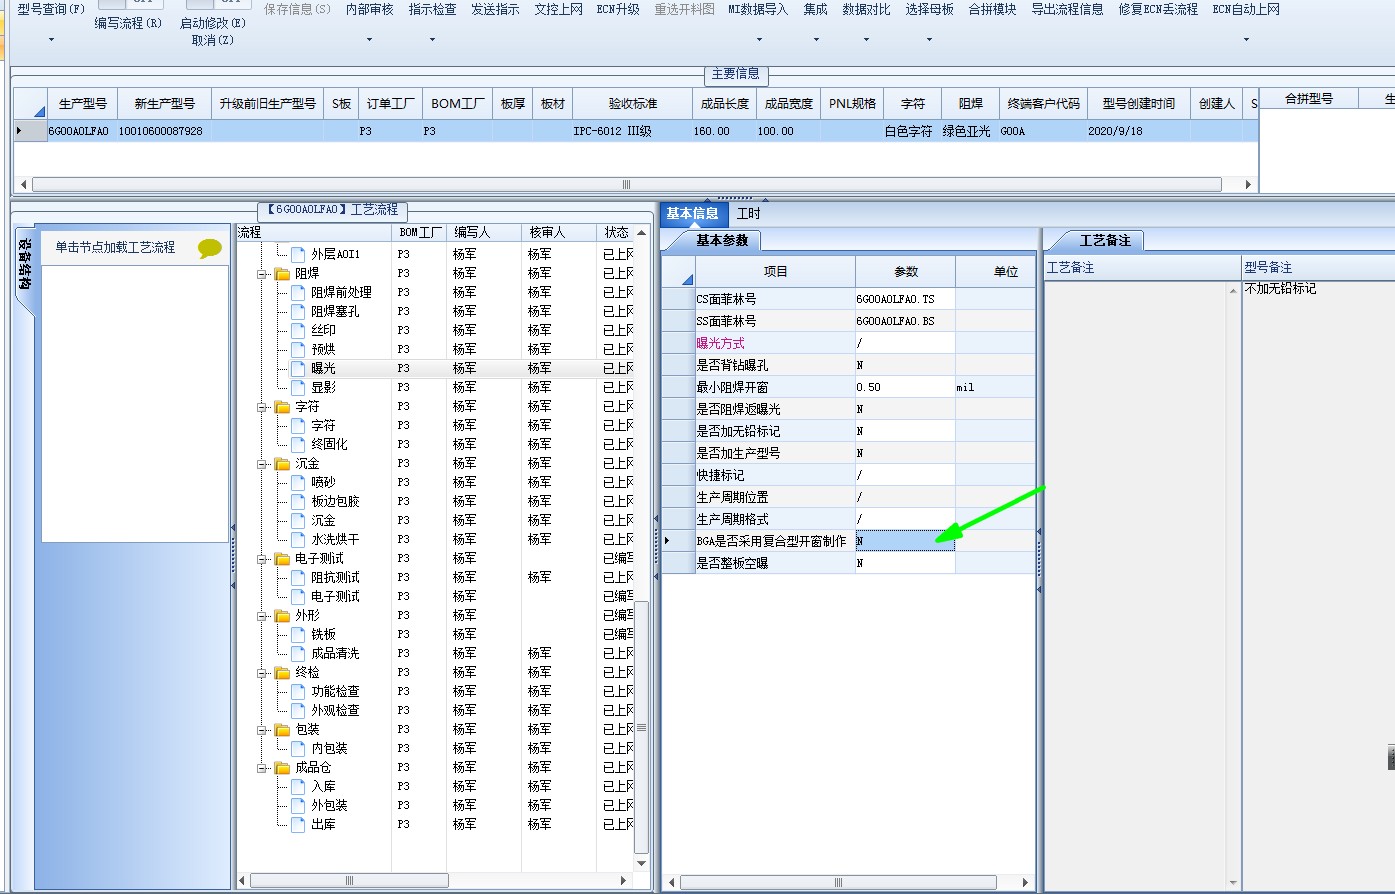
Task: Collapse the 电子测试 tree node
Action: tap(262, 559)
